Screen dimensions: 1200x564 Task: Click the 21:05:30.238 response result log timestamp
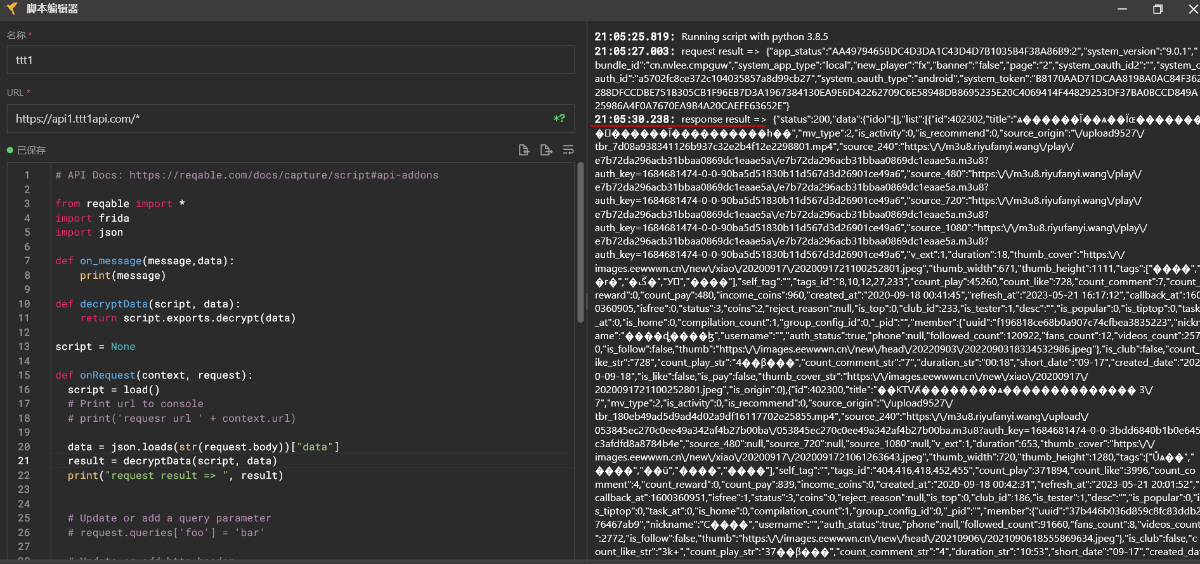pos(634,119)
